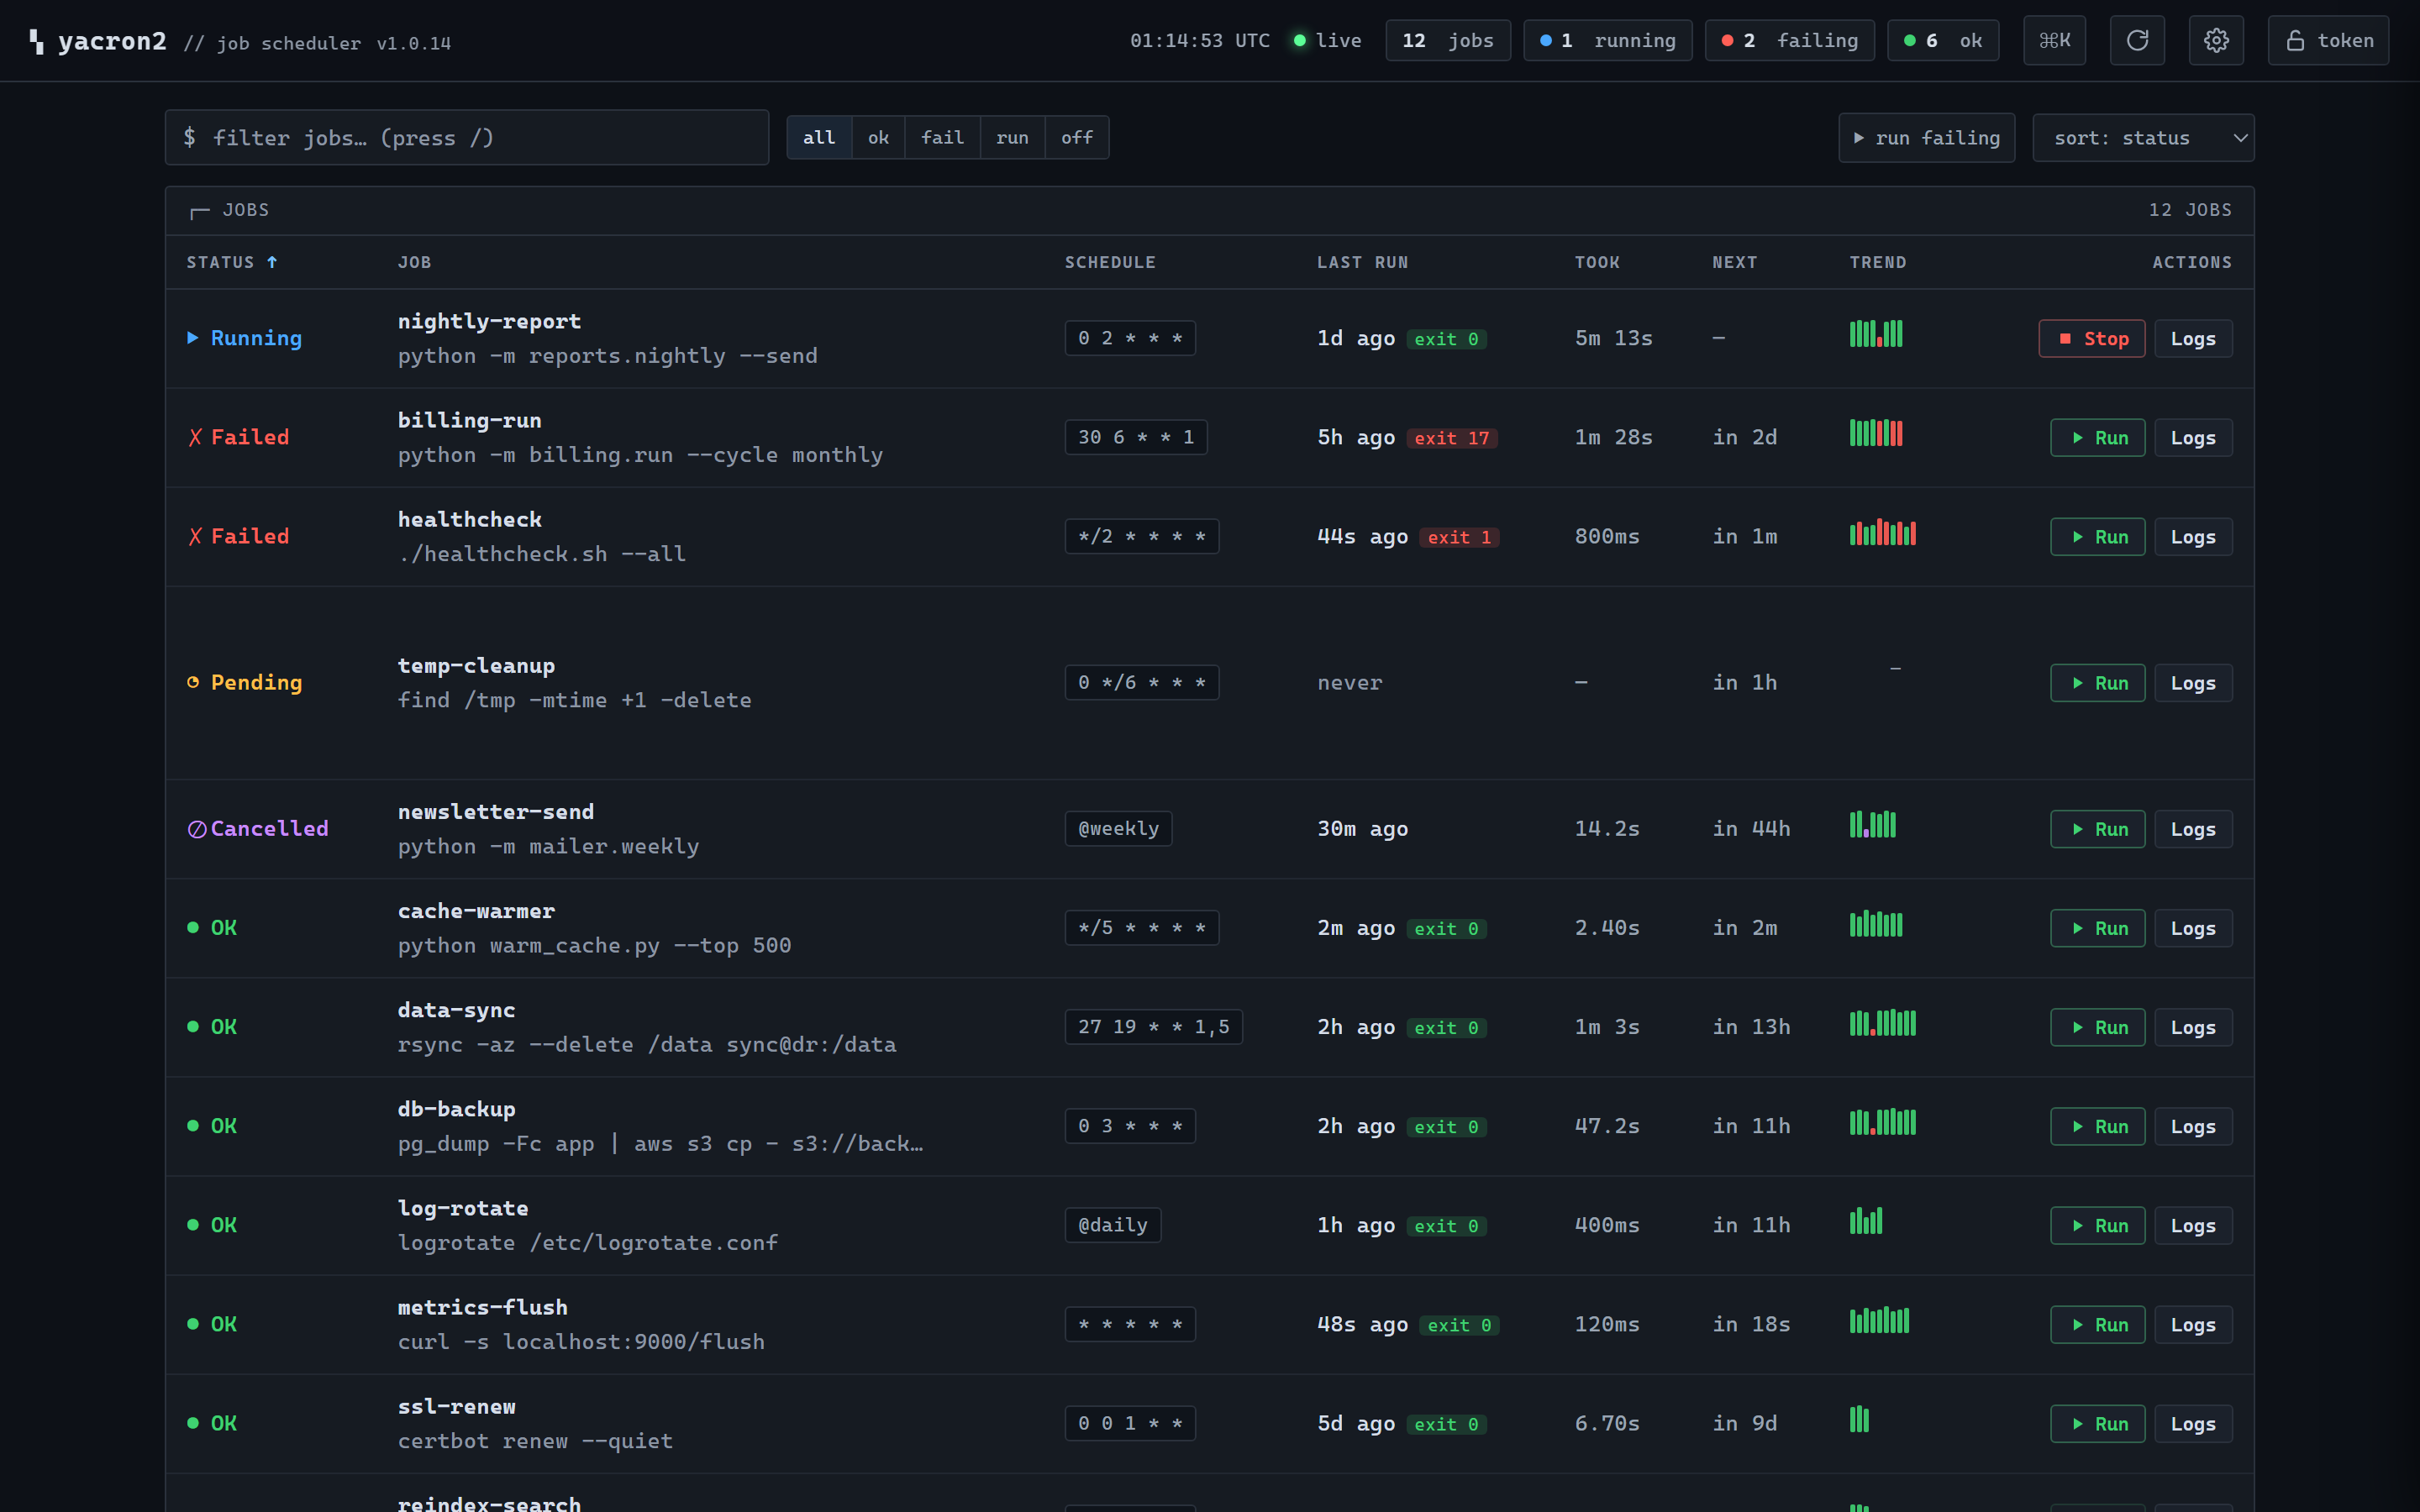
Task: Sort by the JOB column header
Action: pos(414,262)
